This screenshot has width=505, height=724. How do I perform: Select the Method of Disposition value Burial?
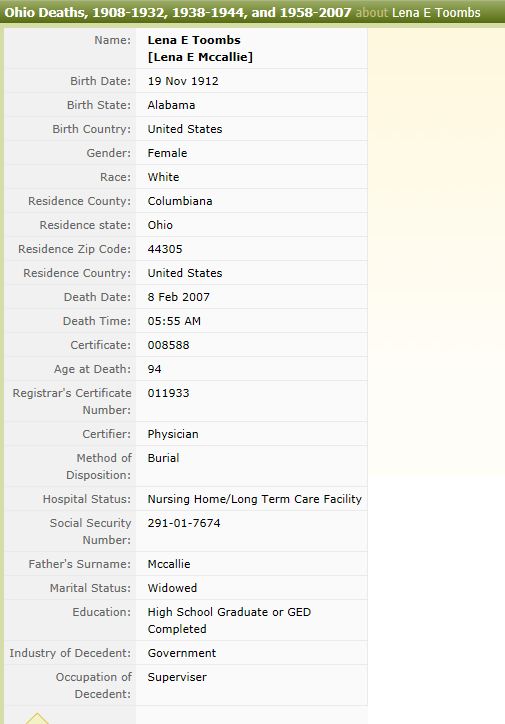point(163,458)
